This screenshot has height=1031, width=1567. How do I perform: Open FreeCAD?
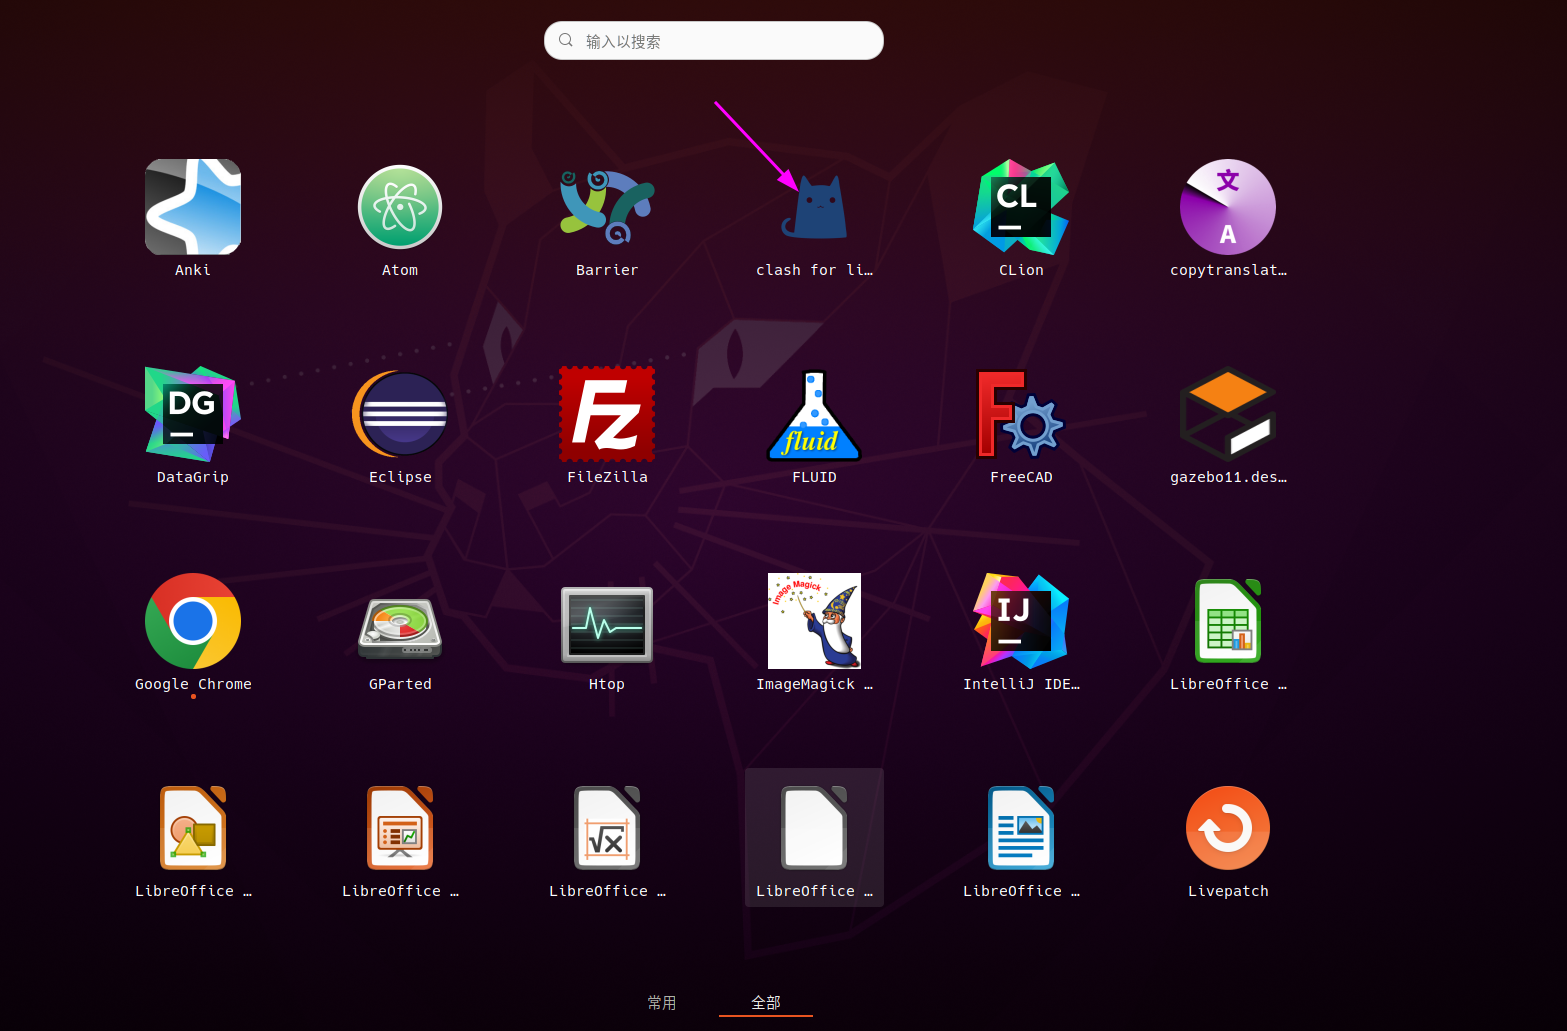(1021, 414)
